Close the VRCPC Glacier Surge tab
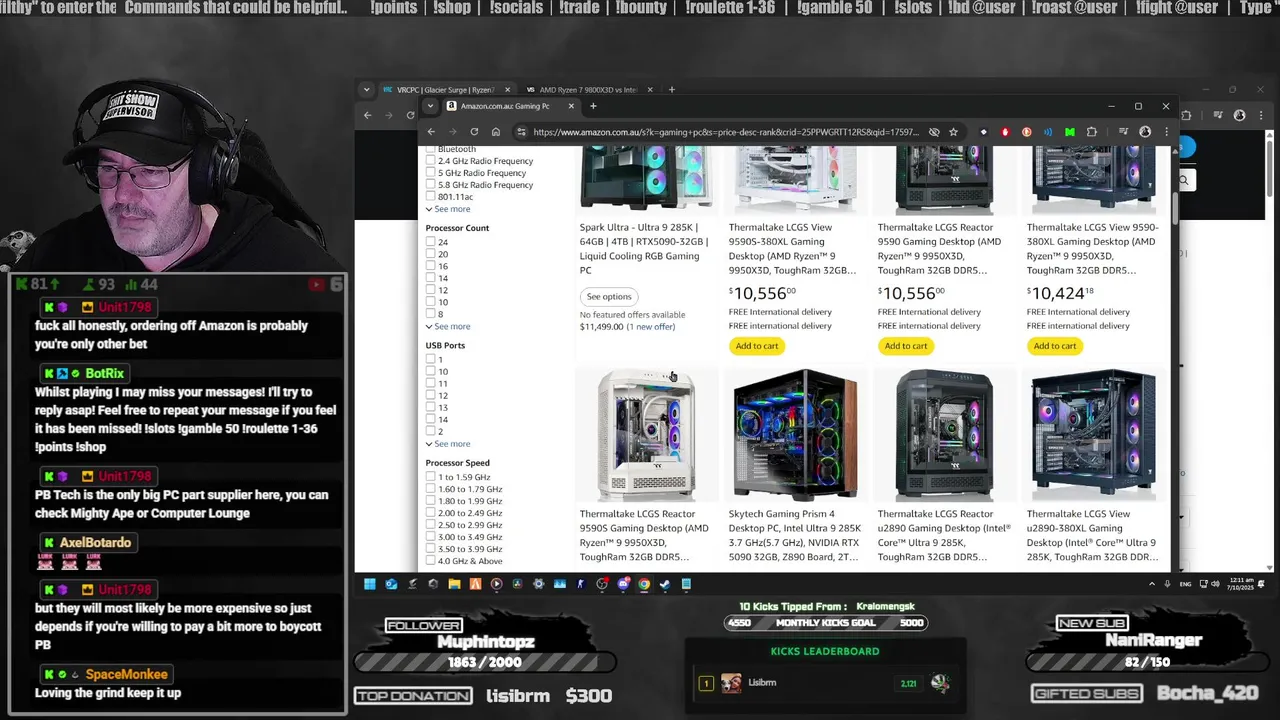Viewport: 1280px width, 720px height. [508, 90]
